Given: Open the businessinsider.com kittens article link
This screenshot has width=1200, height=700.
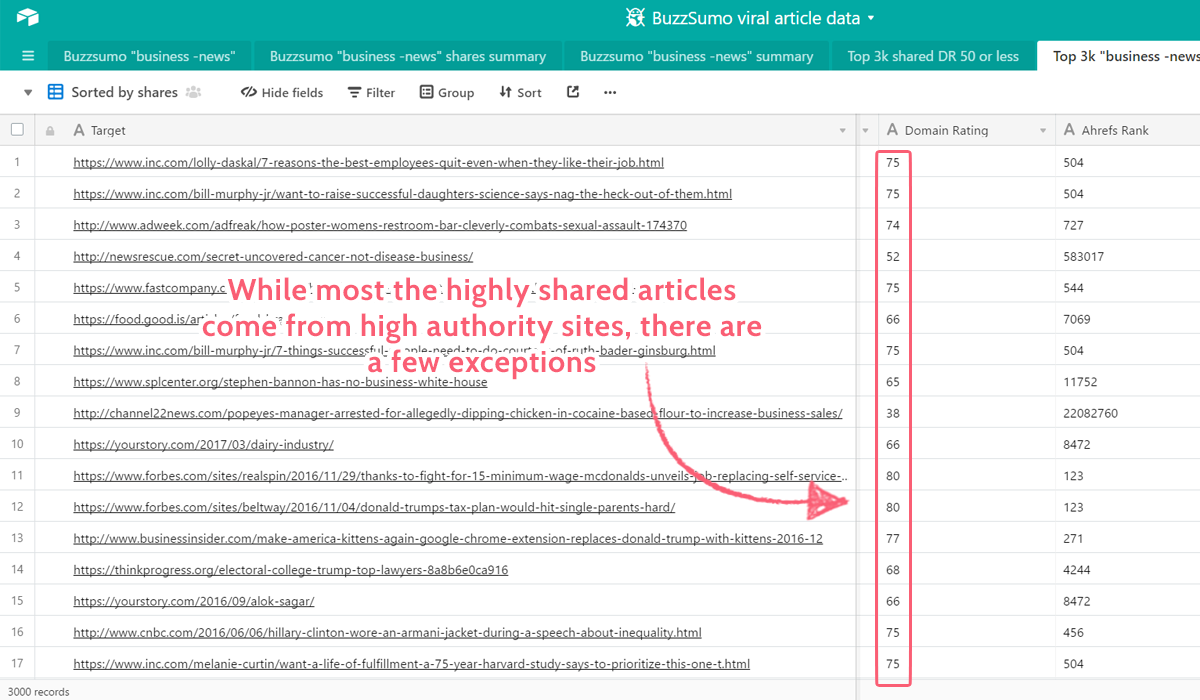Looking at the screenshot, I should coord(448,539).
